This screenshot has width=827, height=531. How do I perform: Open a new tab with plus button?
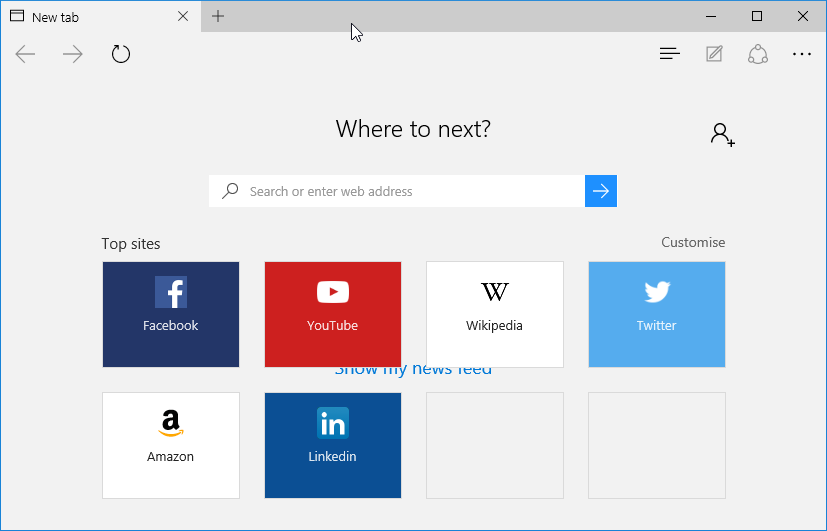coord(218,16)
